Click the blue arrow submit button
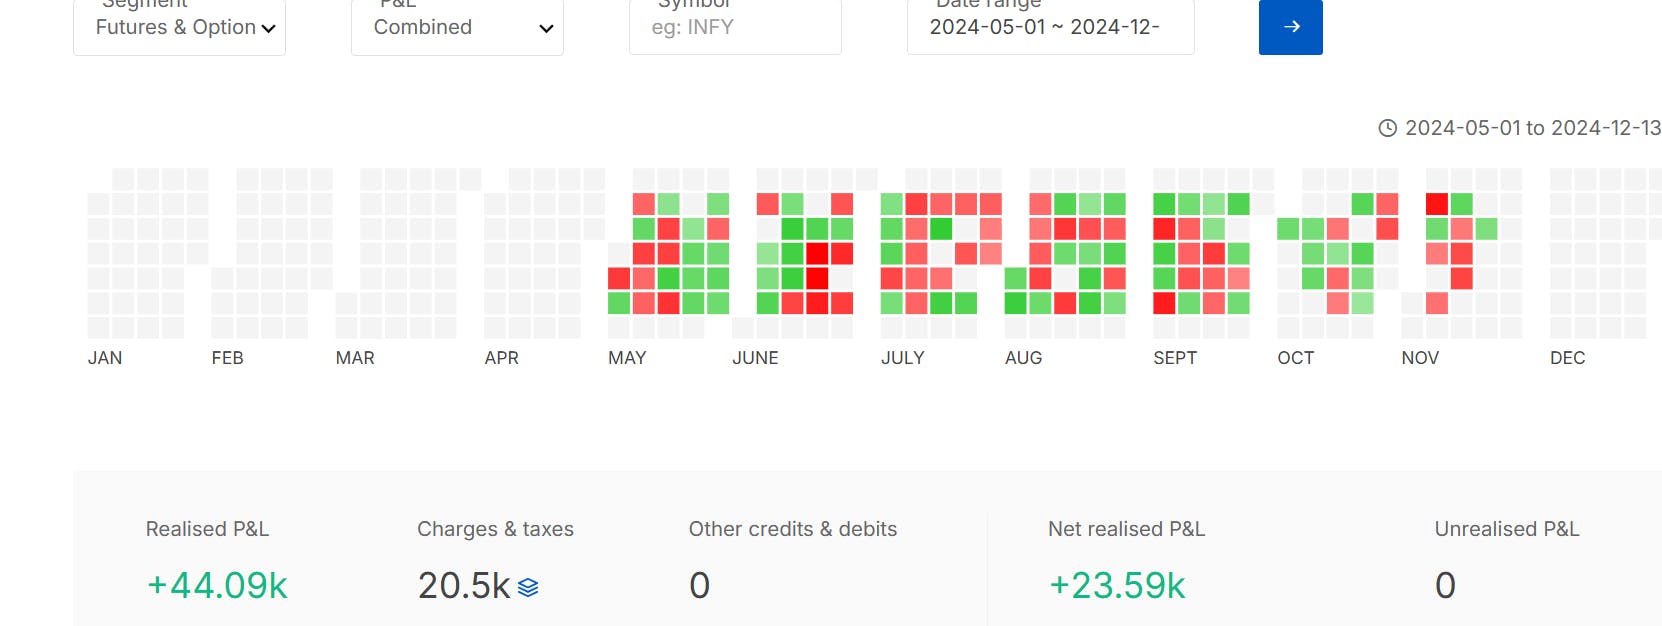Screen dimensions: 1662x626 [1290, 27]
